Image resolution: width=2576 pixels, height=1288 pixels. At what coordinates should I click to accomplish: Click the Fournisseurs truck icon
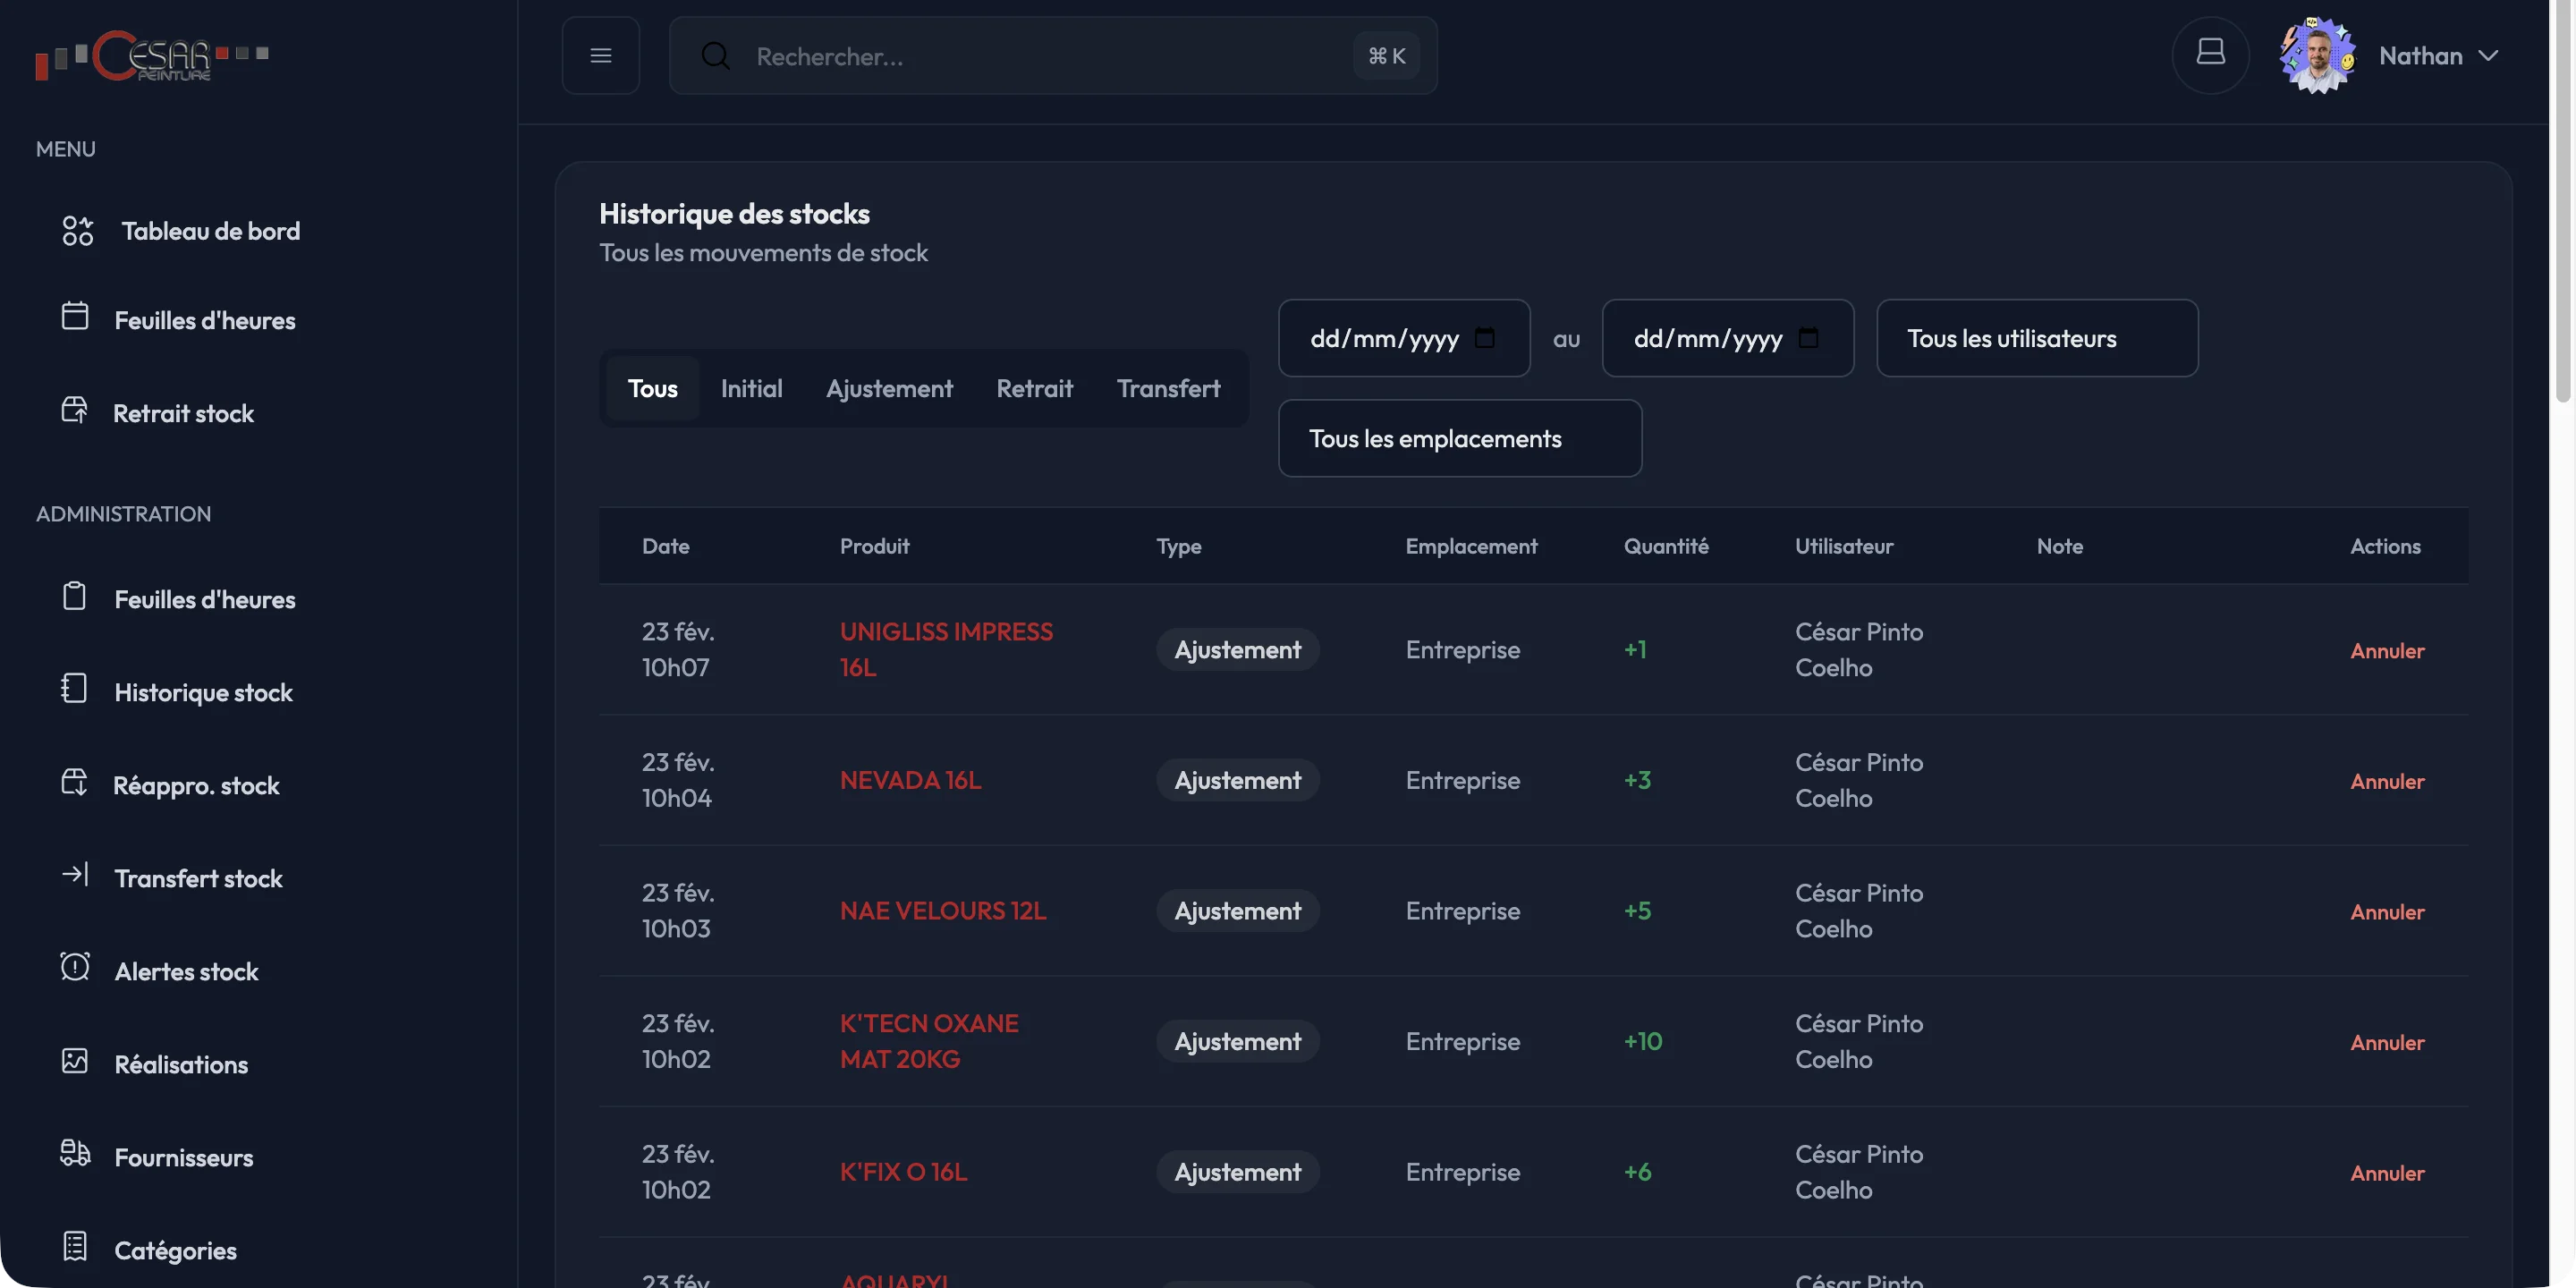[x=75, y=1153]
